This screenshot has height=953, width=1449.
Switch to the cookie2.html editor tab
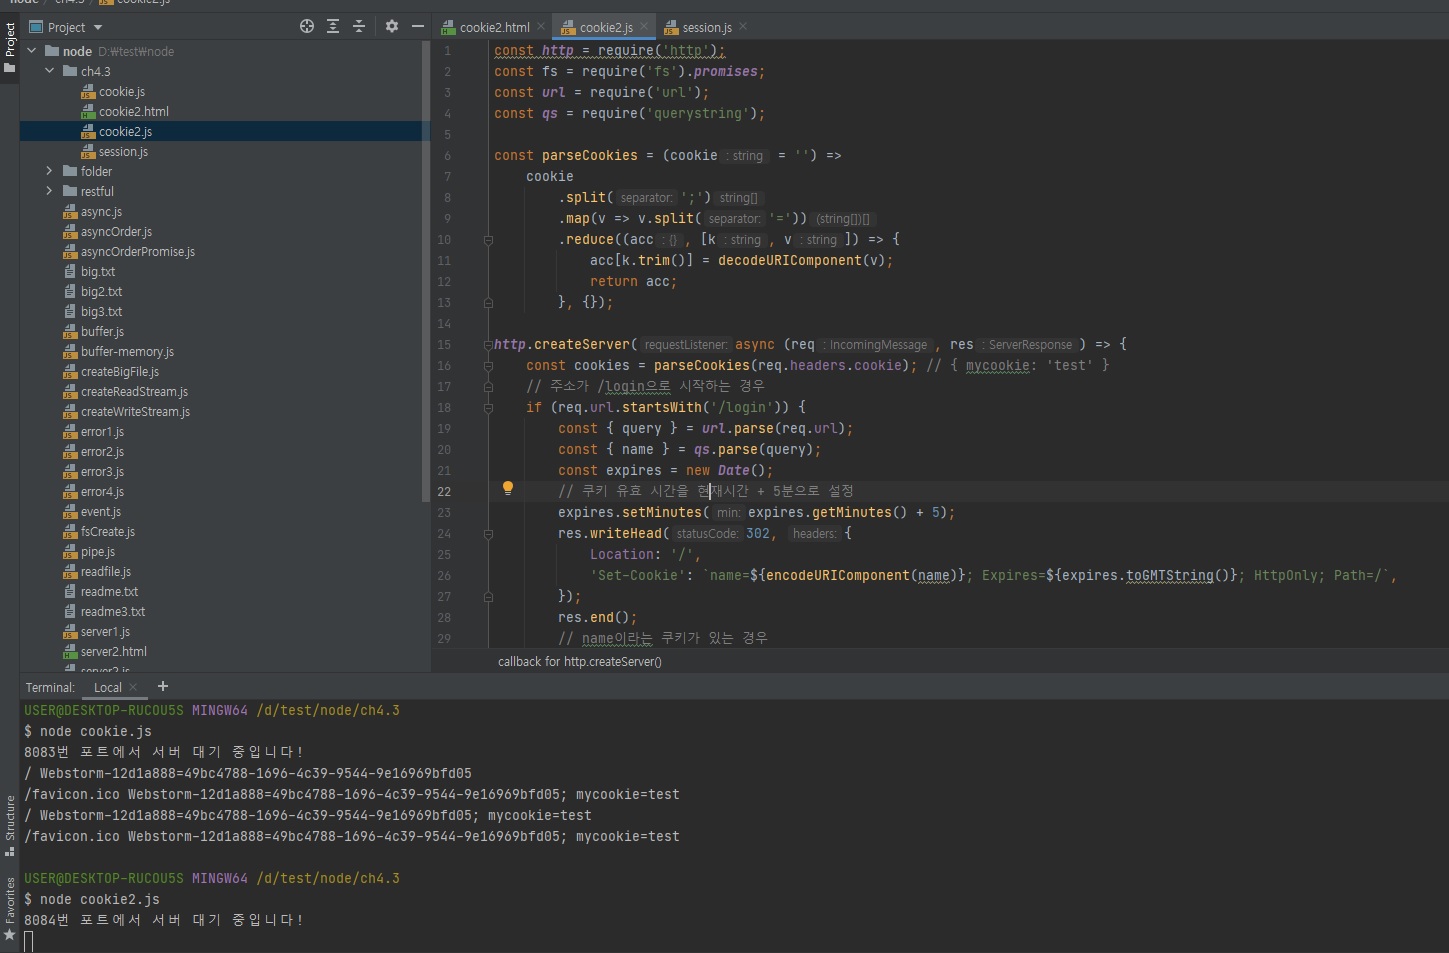494,28
